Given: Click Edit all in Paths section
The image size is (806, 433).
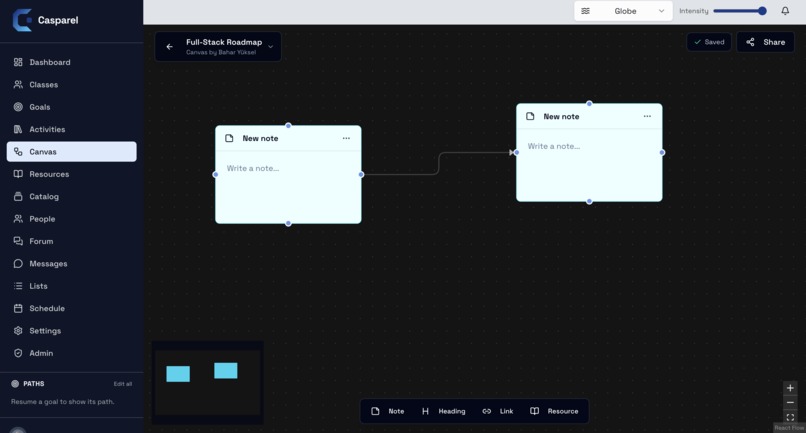Looking at the screenshot, I should tap(123, 384).
